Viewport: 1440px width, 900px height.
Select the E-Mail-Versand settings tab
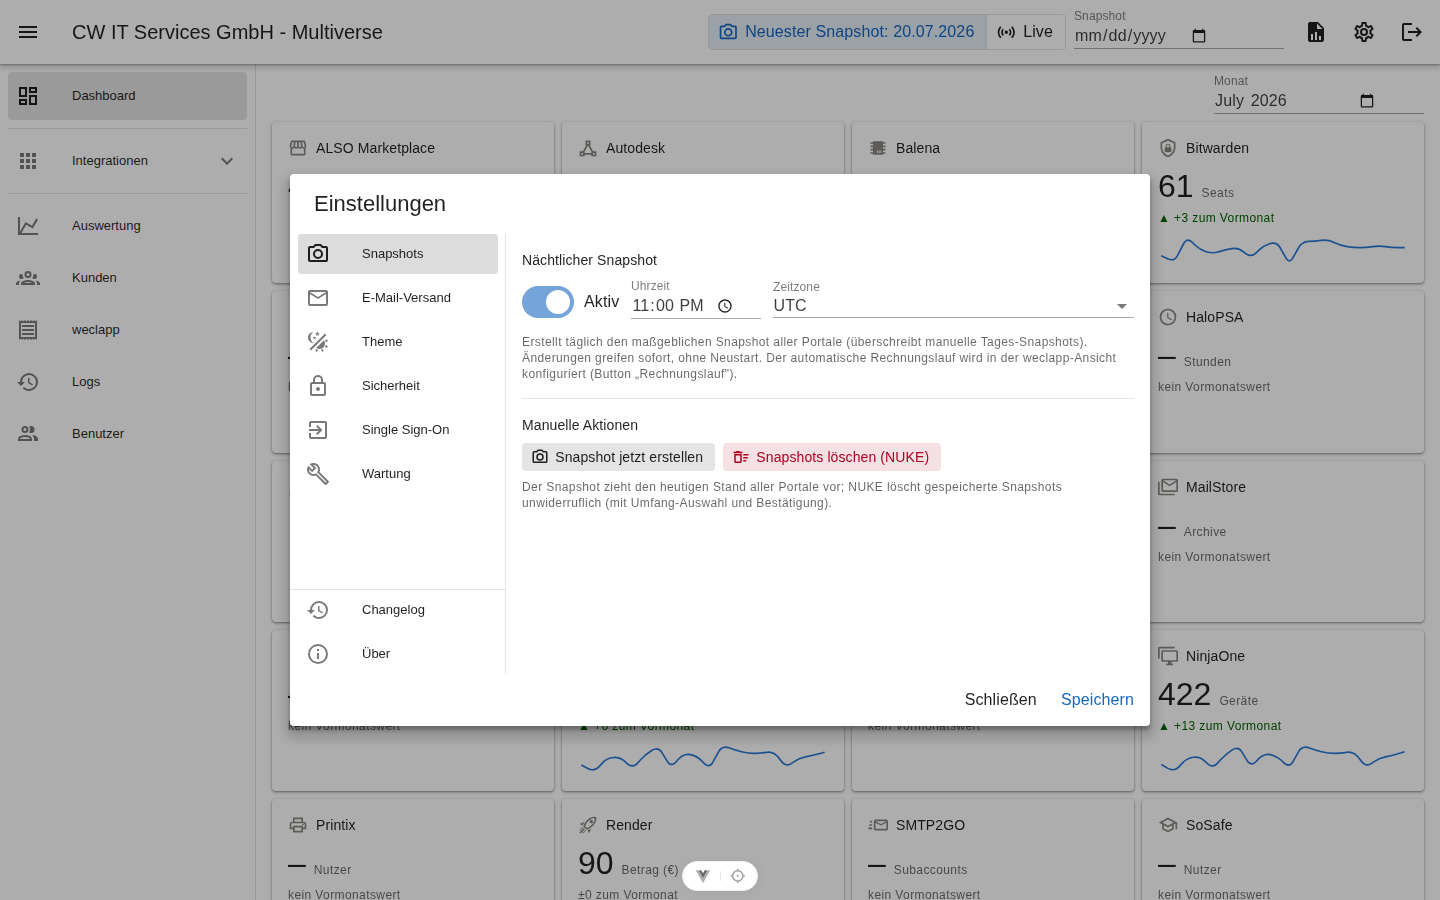click(x=398, y=298)
